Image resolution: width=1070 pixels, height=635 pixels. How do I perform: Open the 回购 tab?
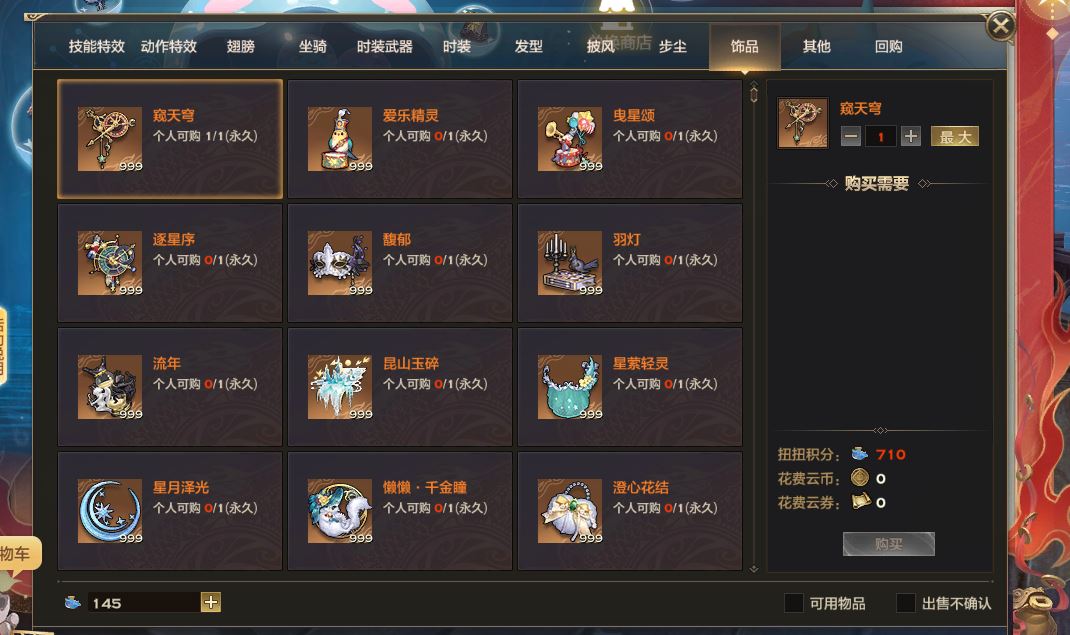[888, 46]
